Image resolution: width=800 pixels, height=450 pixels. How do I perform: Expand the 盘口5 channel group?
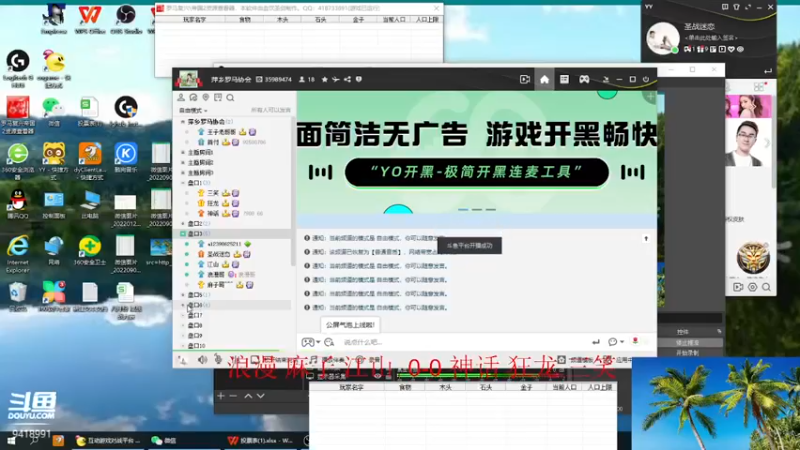pos(183,295)
